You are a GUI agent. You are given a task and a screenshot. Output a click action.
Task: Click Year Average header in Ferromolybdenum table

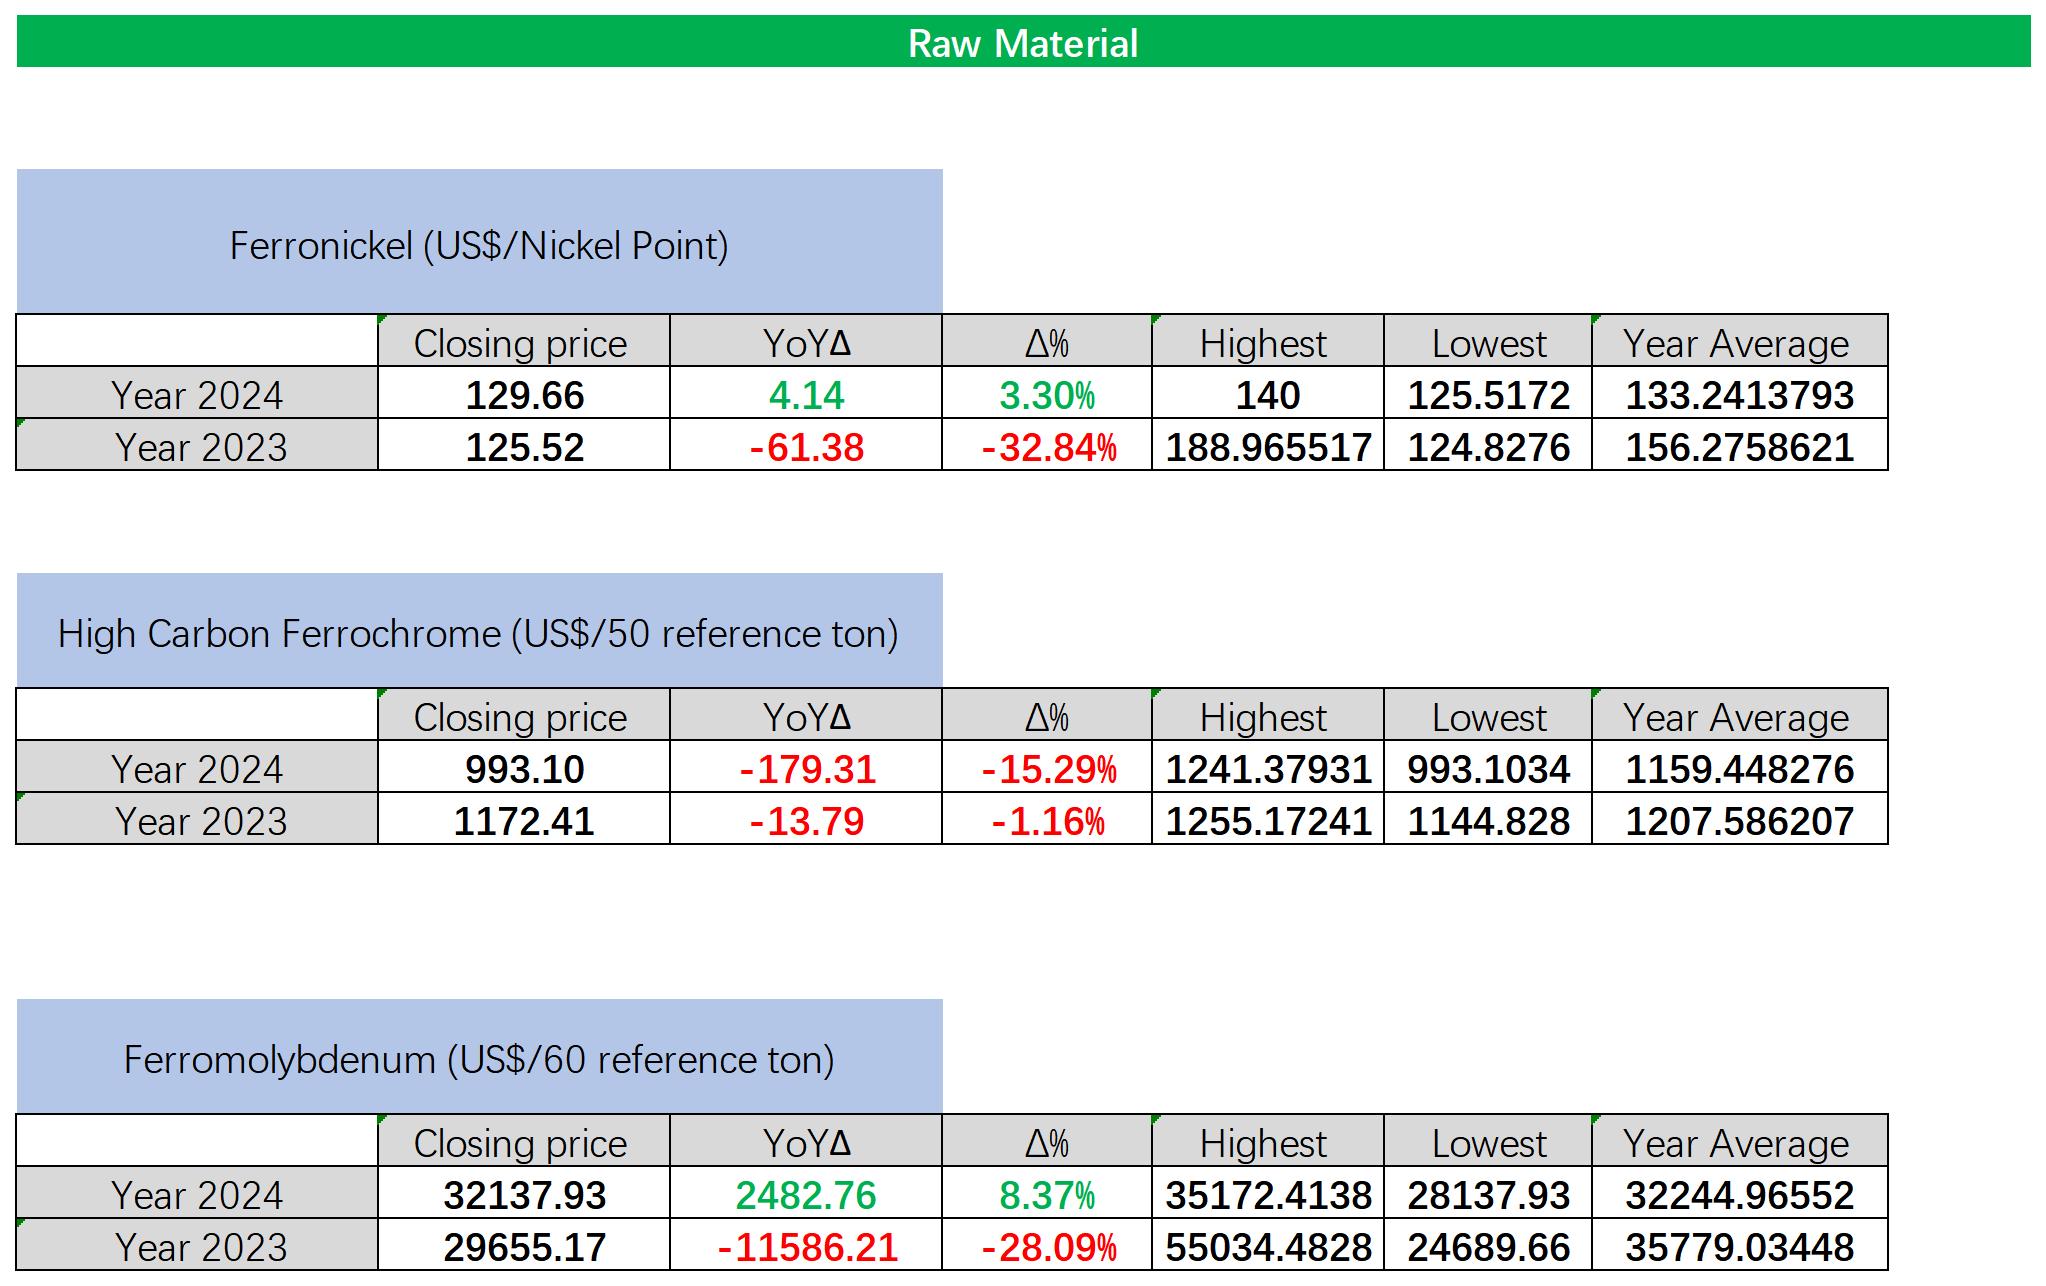[x=1736, y=1143]
